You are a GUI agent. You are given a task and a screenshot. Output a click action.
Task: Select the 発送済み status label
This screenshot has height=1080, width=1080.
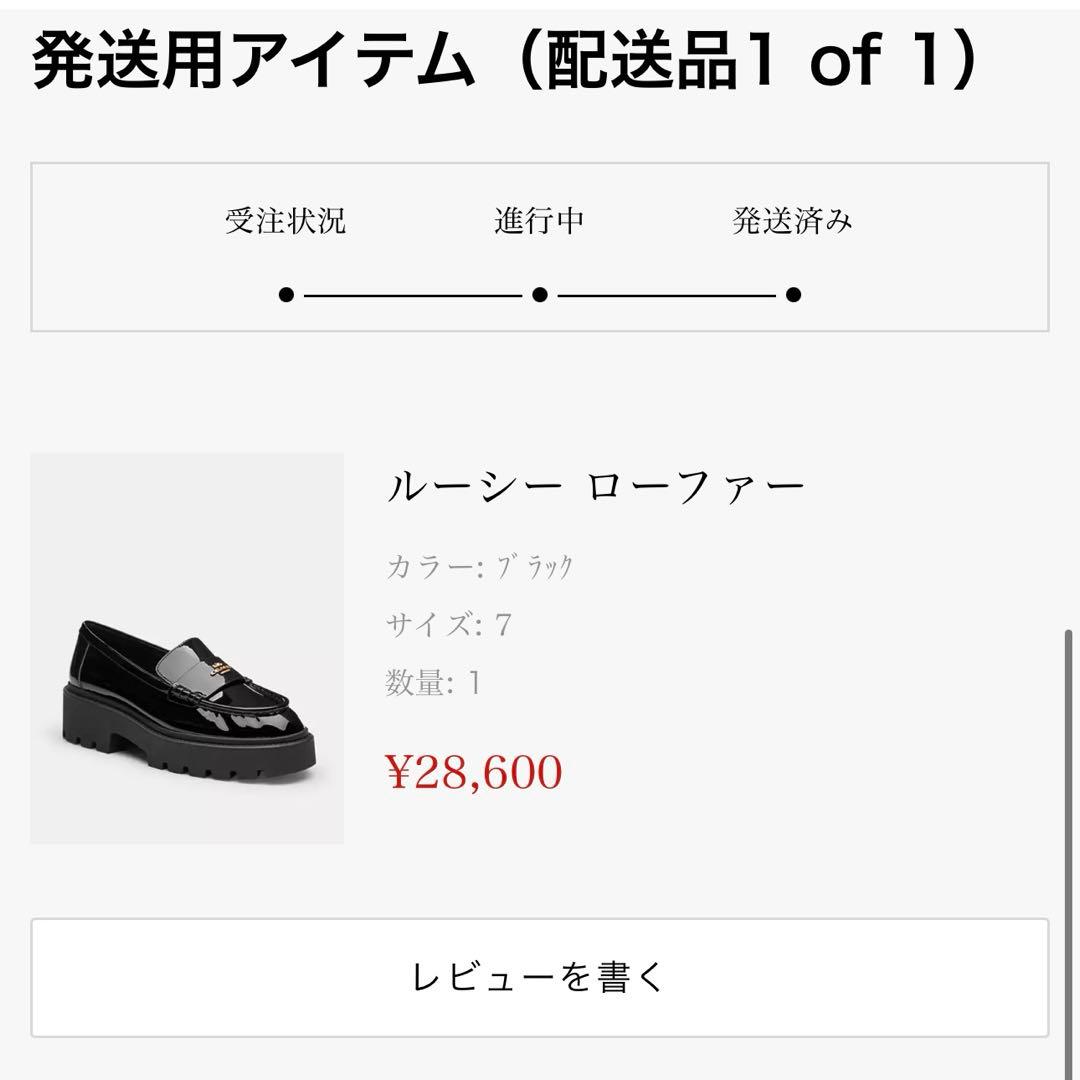point(793,221)
